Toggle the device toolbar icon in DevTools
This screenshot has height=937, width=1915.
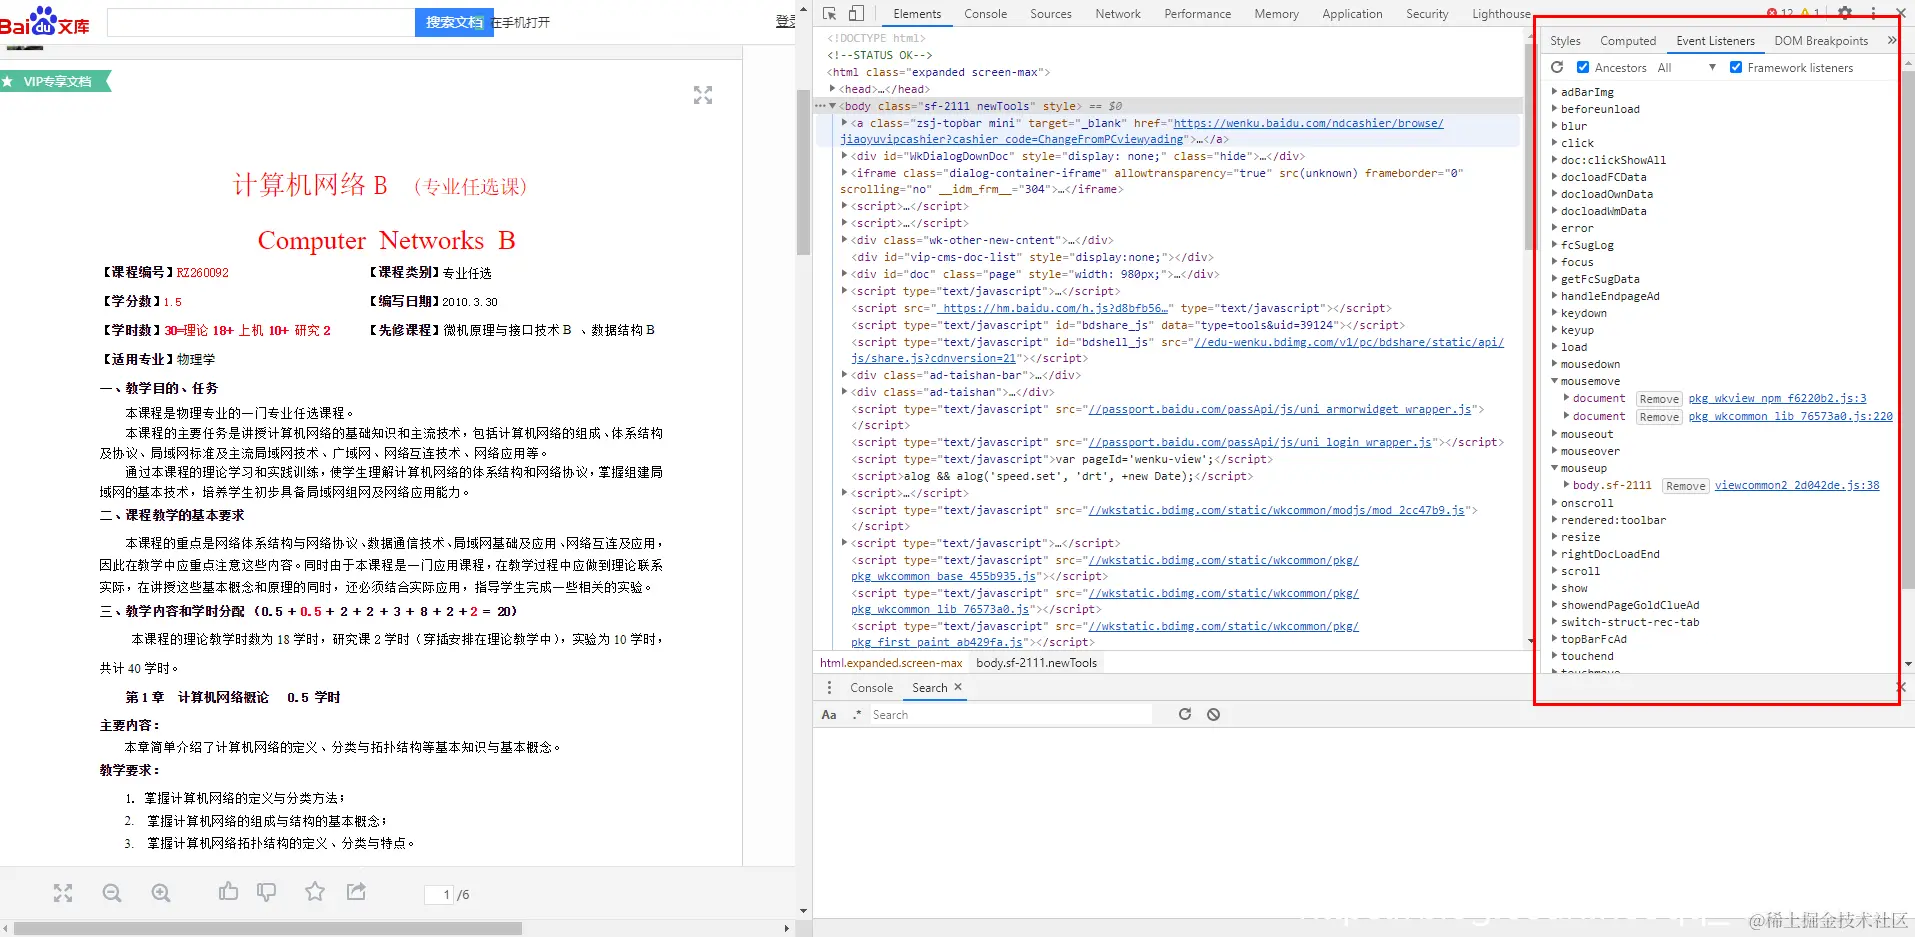click(x=856, y=13)
